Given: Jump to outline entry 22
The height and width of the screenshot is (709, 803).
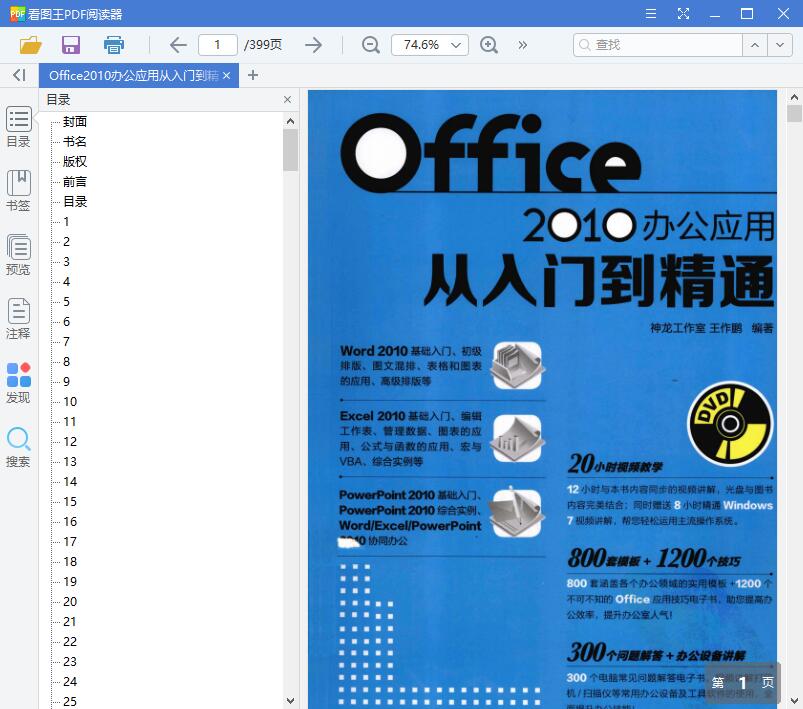Looking at the screenshot, I should pyautogui.click(x=70, y=641).
